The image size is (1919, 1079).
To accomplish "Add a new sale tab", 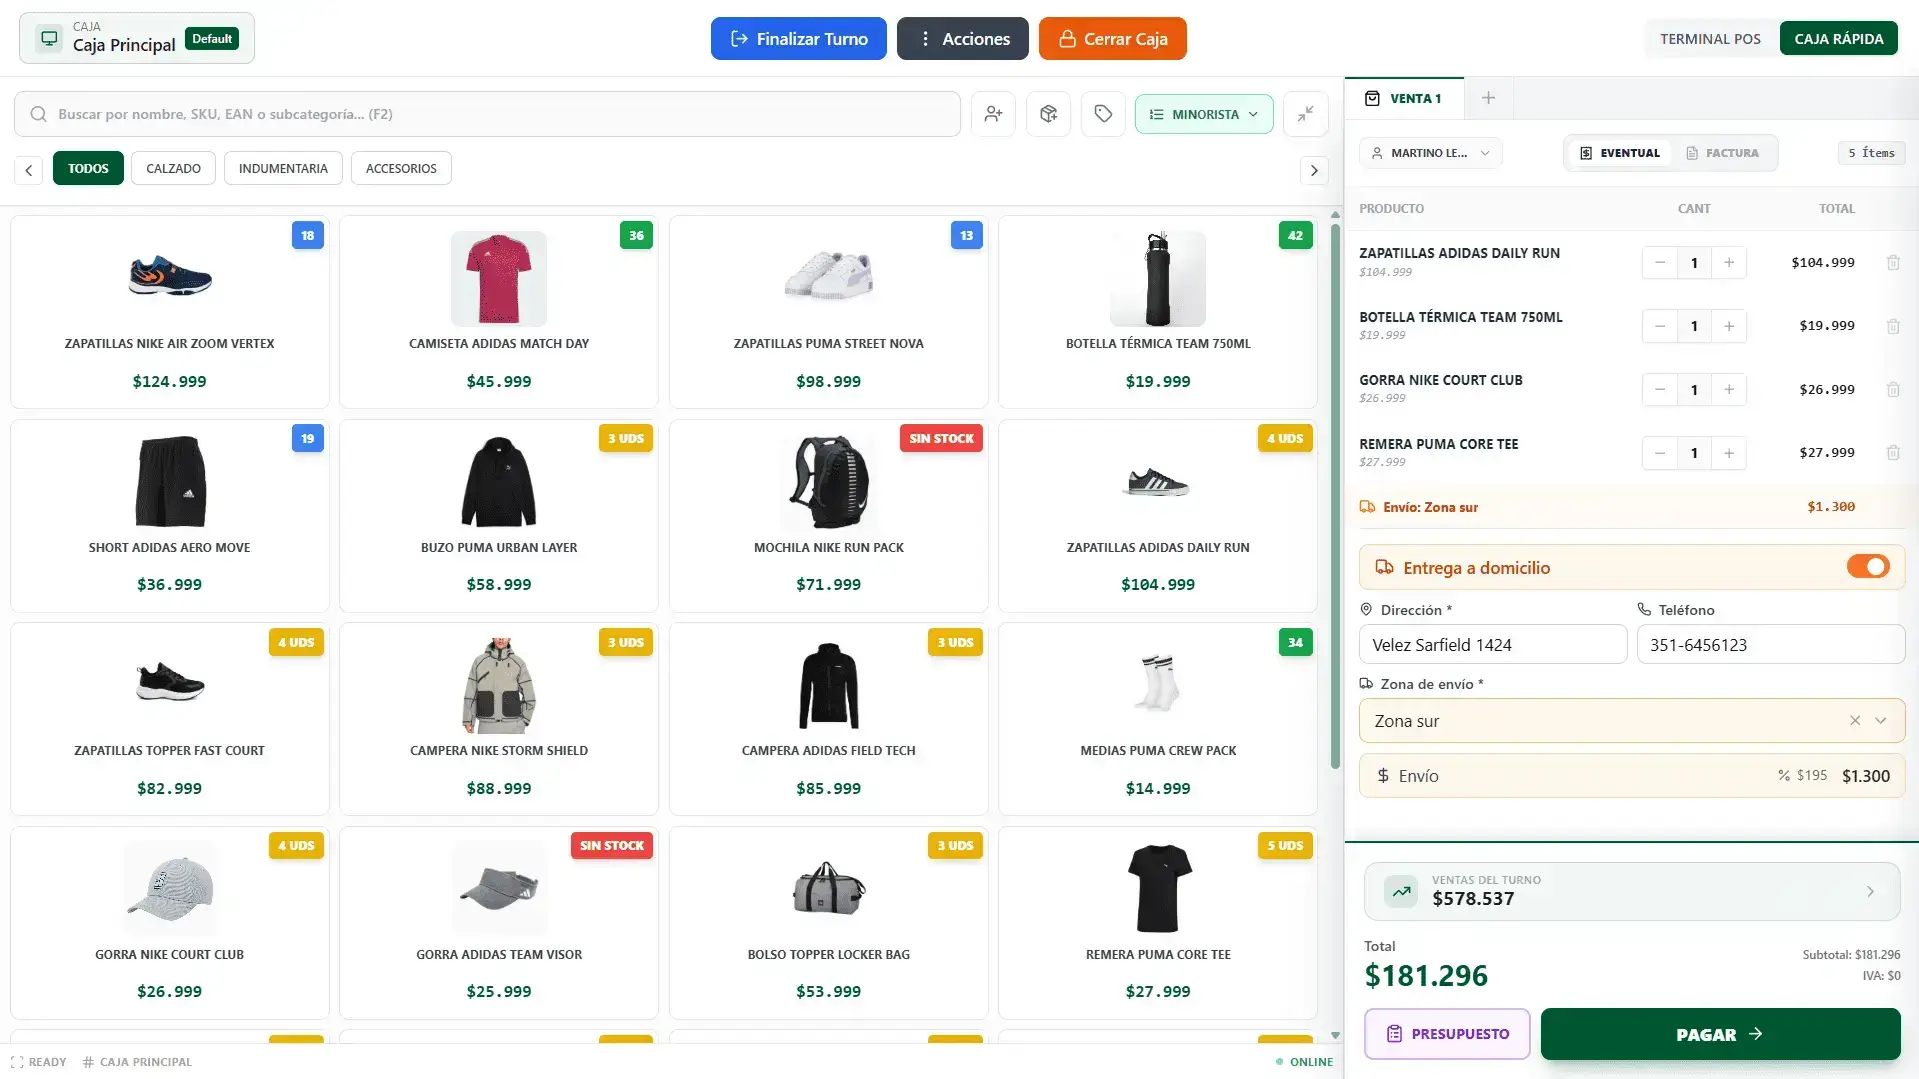I will tap(1488, 98).
